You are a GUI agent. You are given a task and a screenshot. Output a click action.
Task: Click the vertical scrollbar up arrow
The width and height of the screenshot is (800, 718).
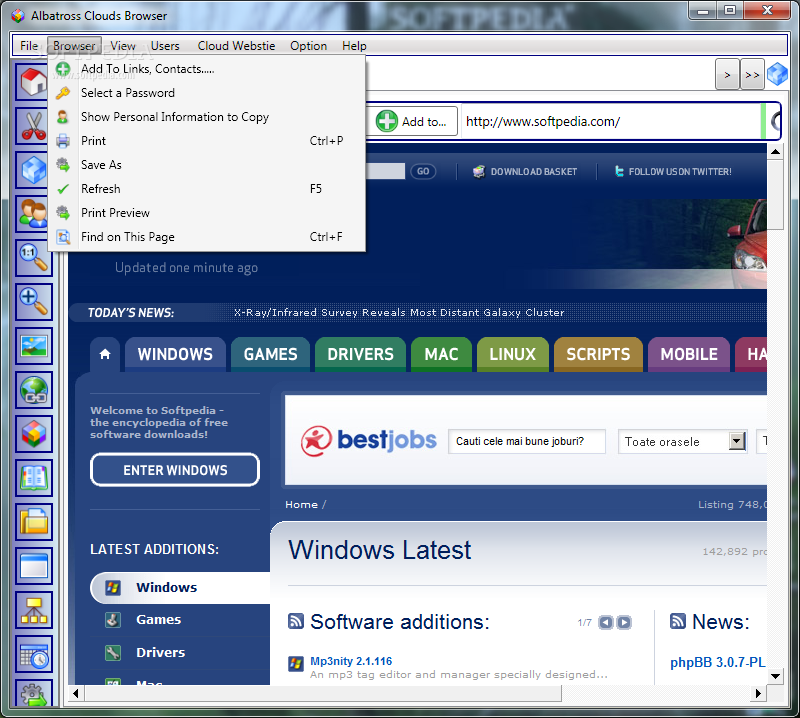pyautogui.click(x=776, y=152)
